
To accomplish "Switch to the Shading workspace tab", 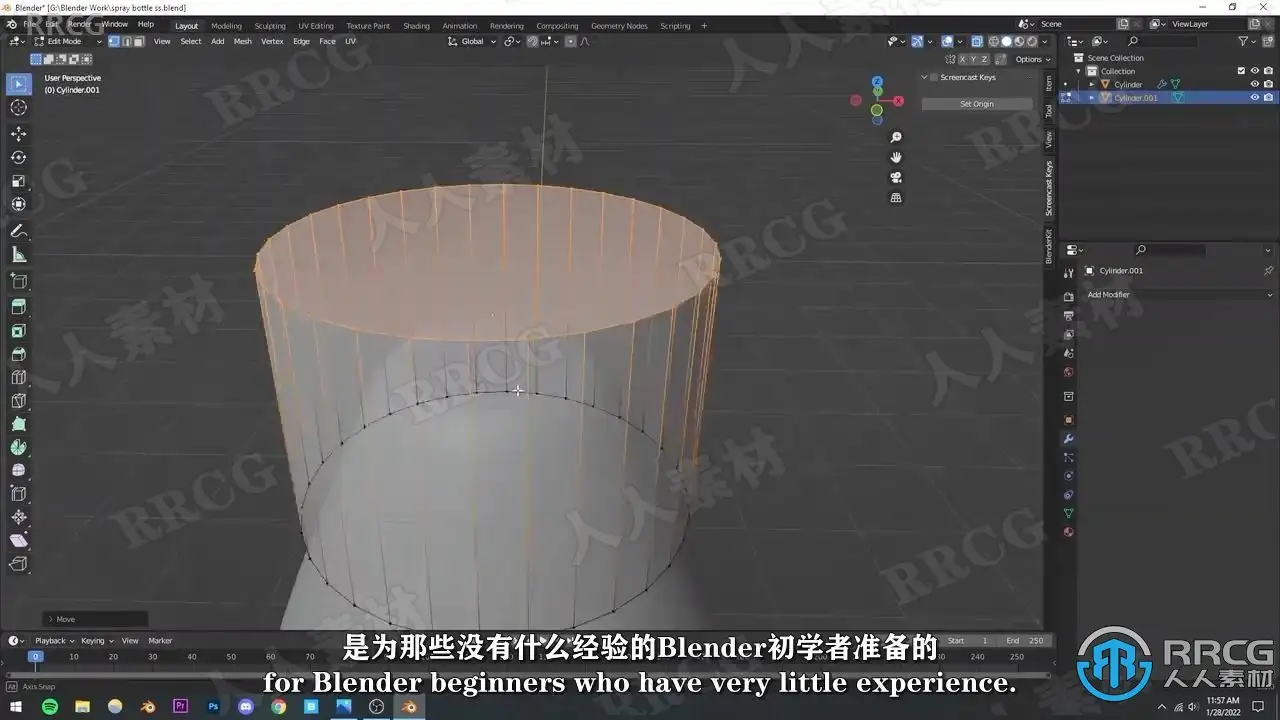I will point(416,25).
